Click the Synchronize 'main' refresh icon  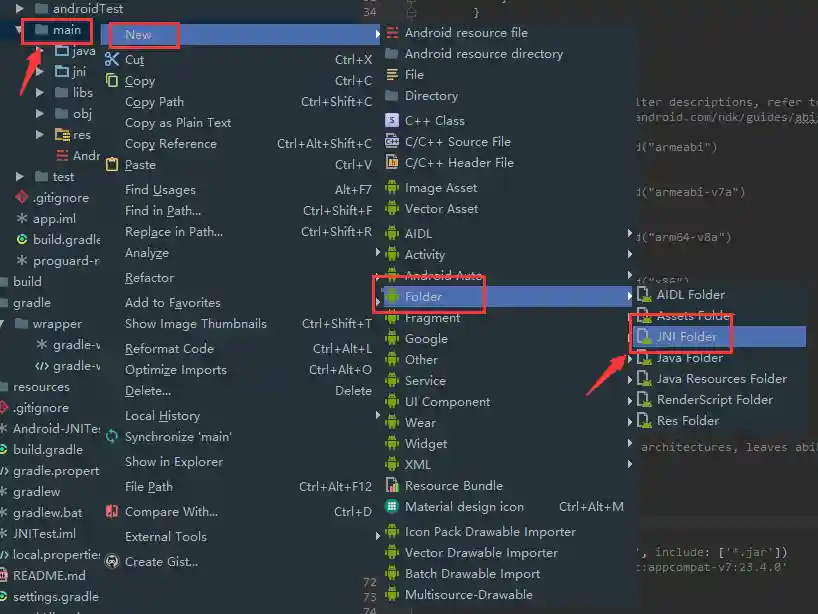pos(112,436)
